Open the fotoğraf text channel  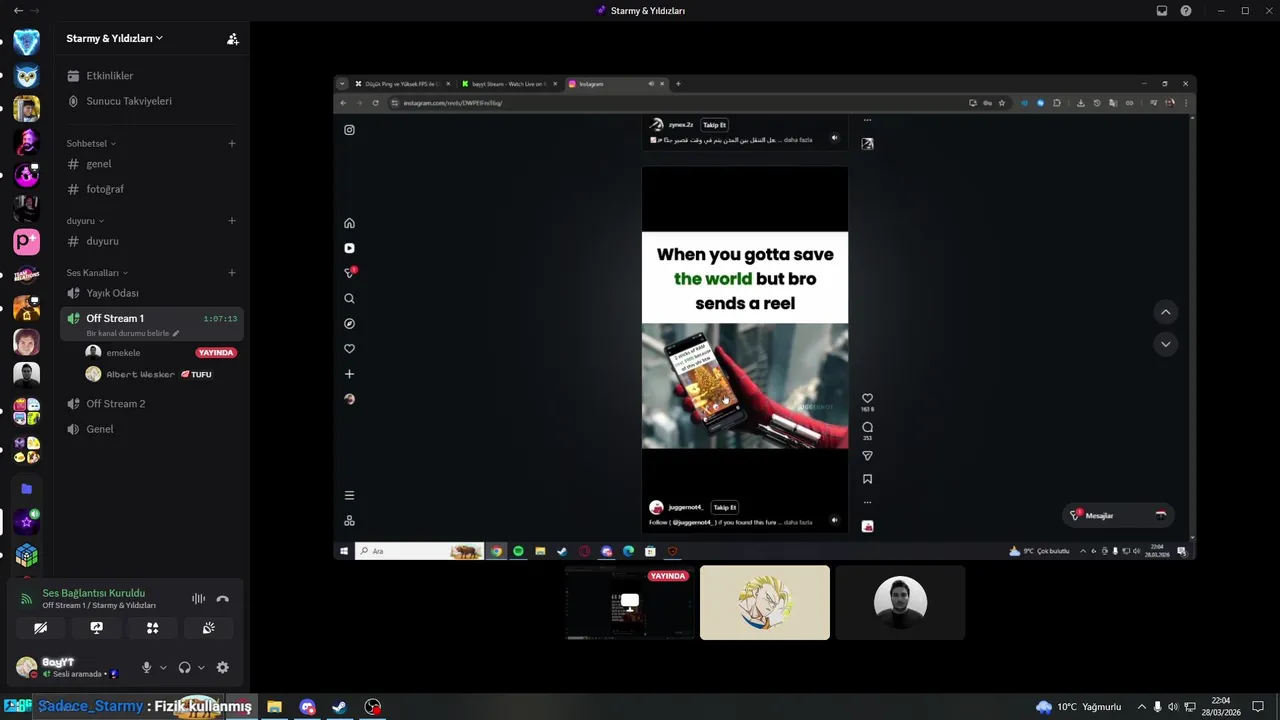[x=150, y=189]
